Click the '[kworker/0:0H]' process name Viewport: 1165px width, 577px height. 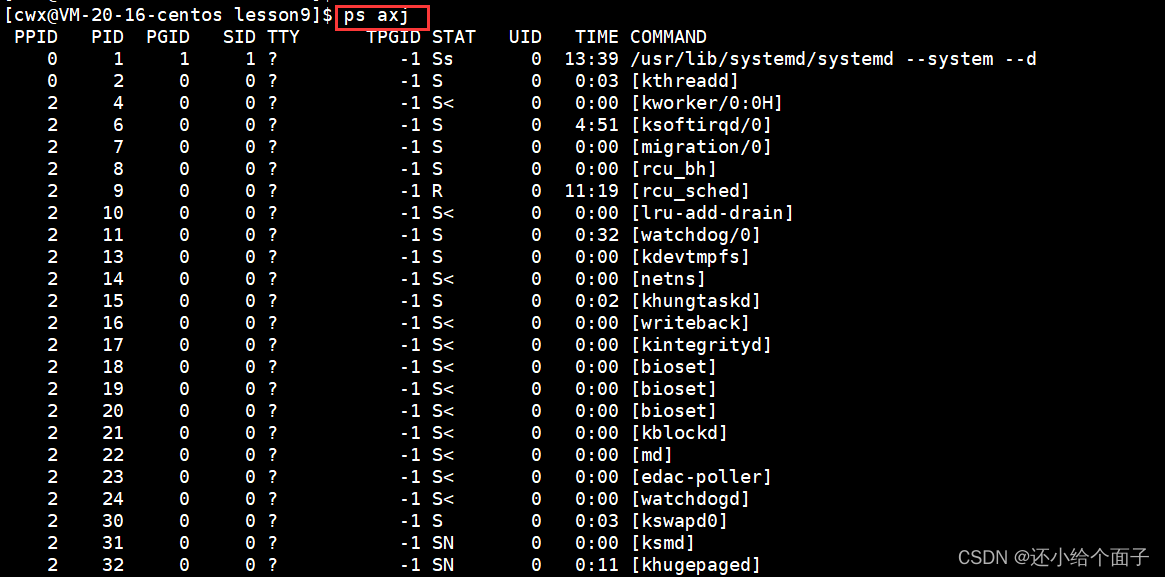[x=707, y=103]
